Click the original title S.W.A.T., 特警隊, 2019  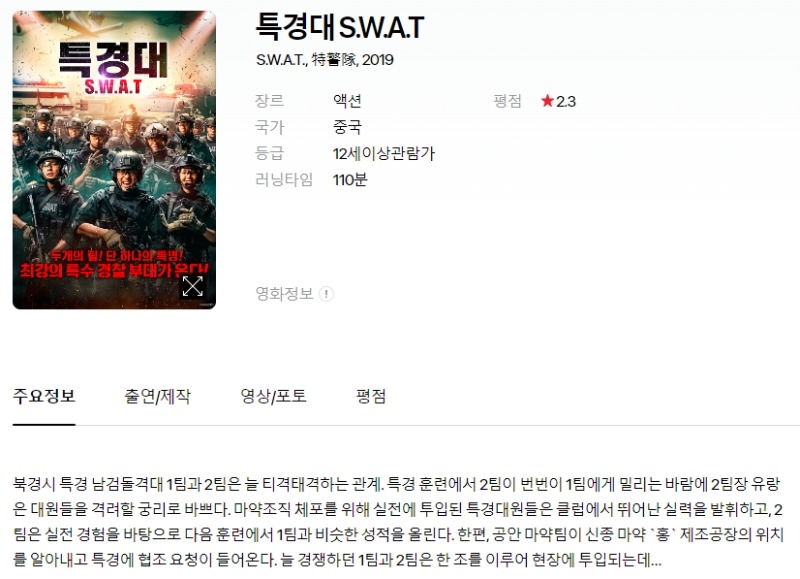click(x=324, y=60)
